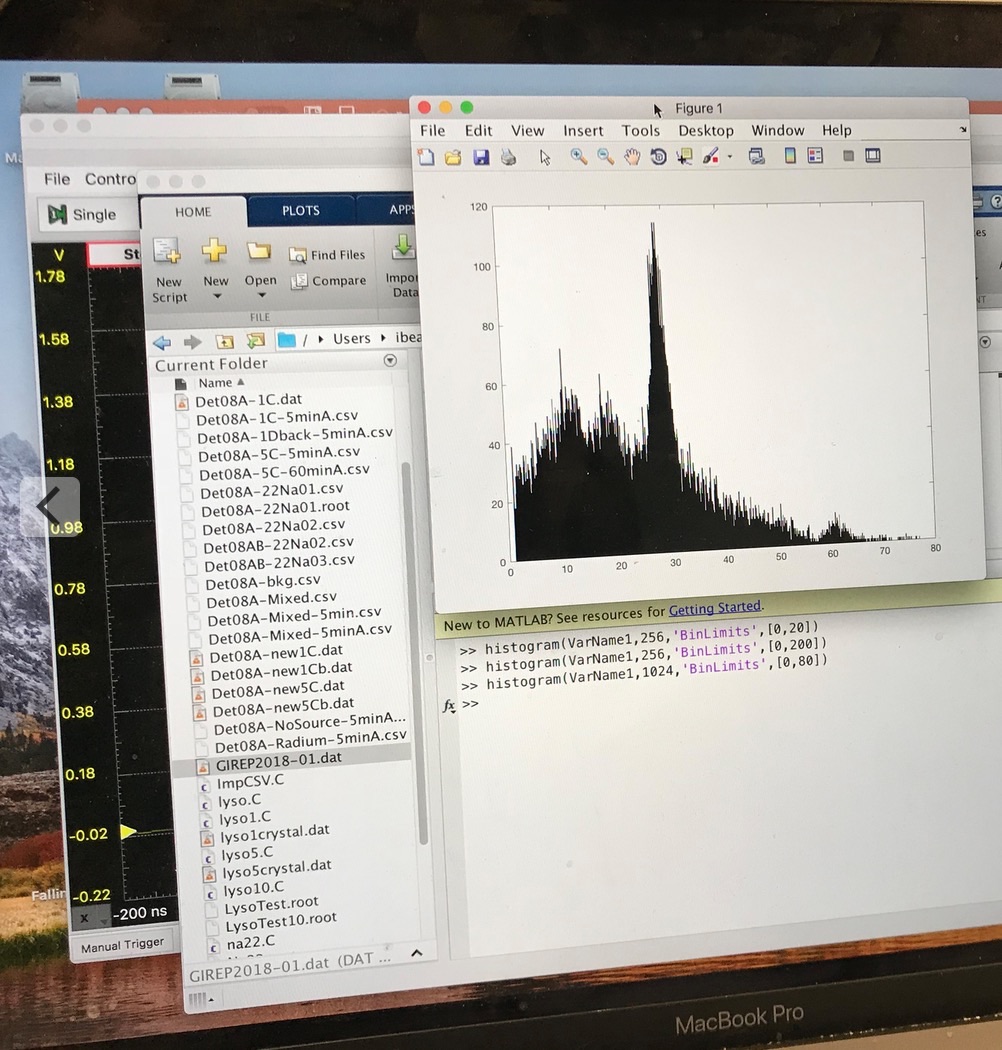Select the Pan hand tool
The width and height of the screenshot is (1002, 1050).
(x=632, y=157)
